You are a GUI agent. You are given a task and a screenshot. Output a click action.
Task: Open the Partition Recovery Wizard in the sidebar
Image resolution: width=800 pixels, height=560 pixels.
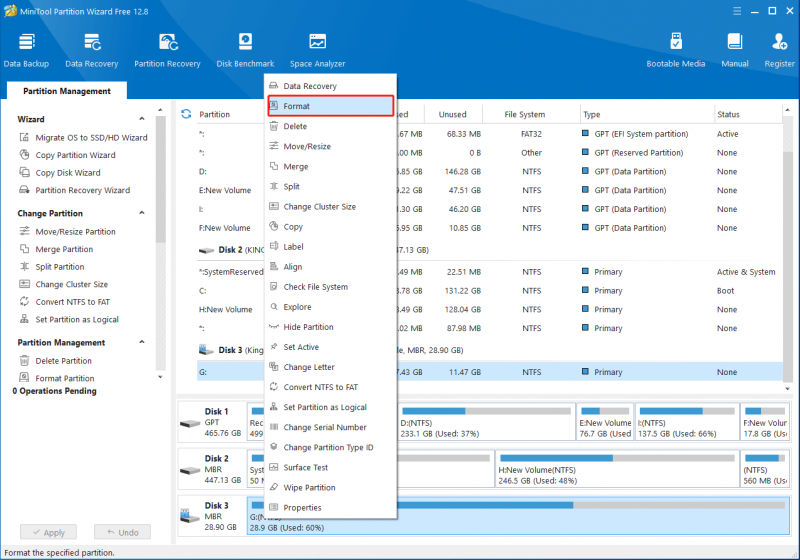tap(74, 190)
